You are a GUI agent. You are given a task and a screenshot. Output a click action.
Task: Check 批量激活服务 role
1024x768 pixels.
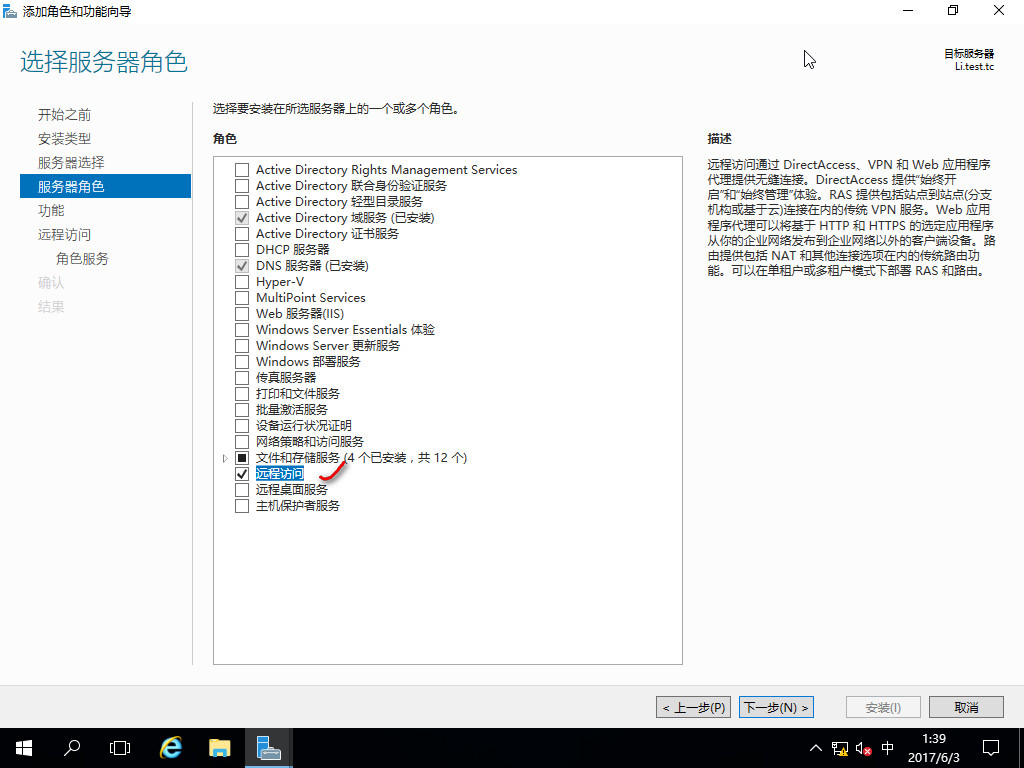pyautogui.click(x=242, y=410)
